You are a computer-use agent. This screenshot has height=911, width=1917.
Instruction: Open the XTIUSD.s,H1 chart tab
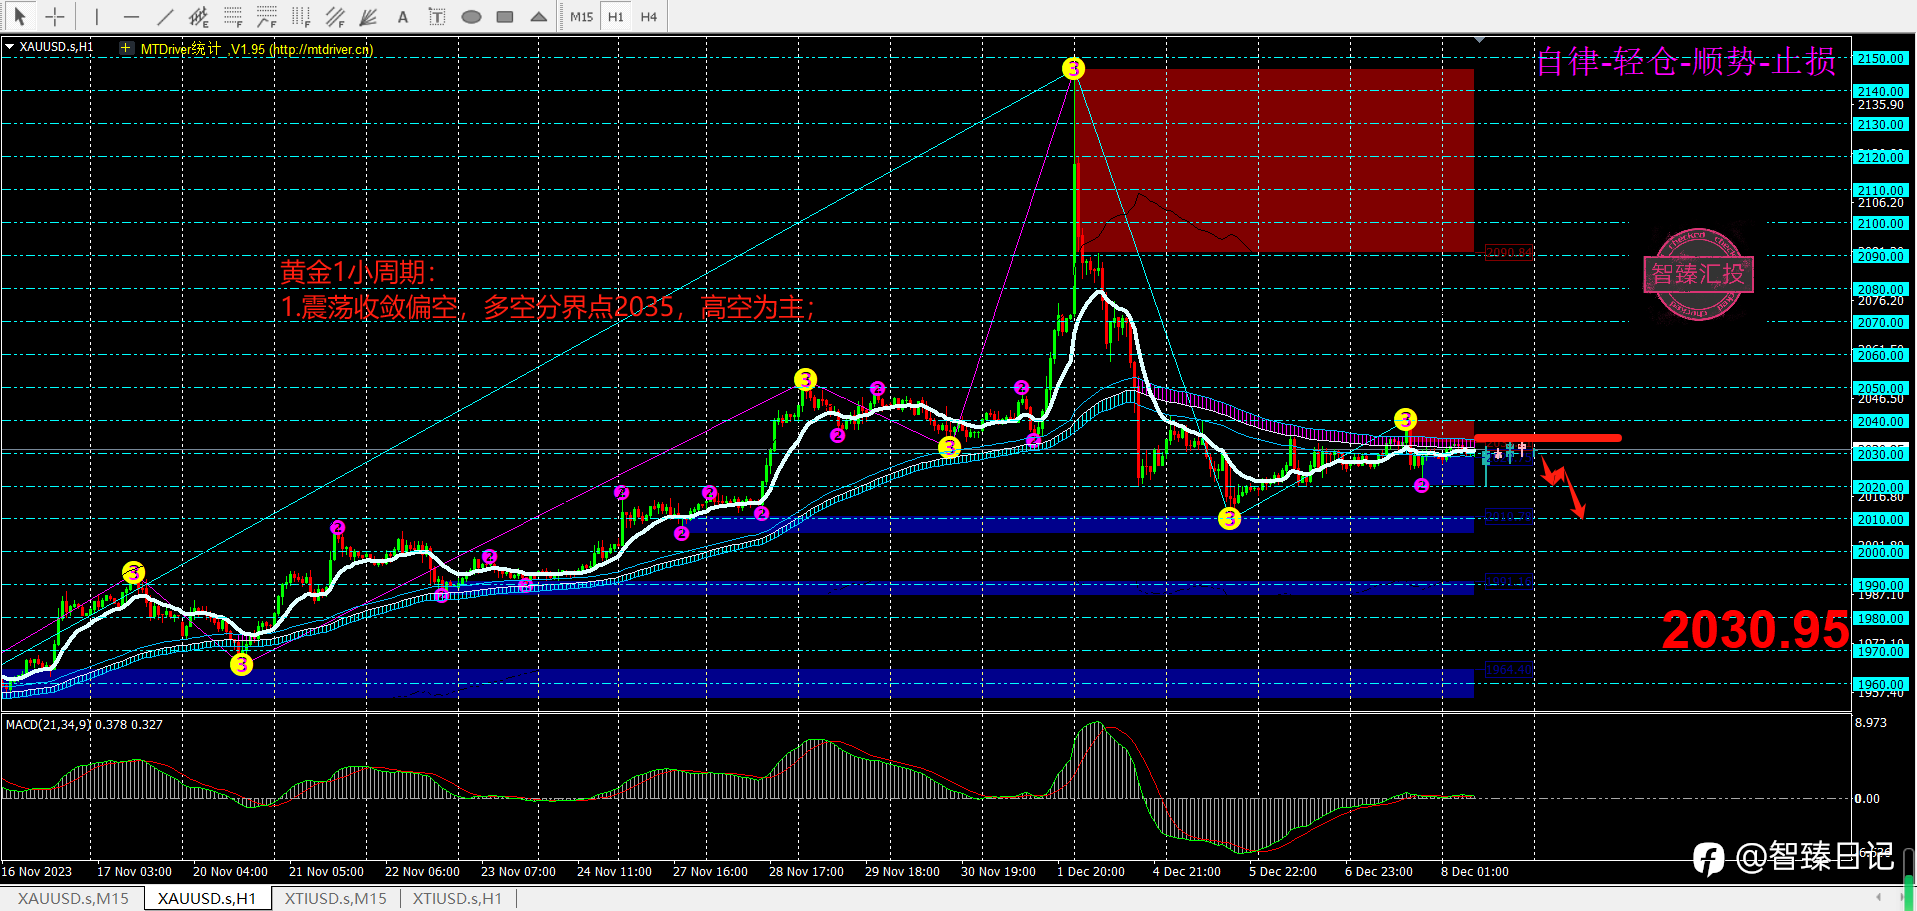pyautogui.click(x=457, y=898)
